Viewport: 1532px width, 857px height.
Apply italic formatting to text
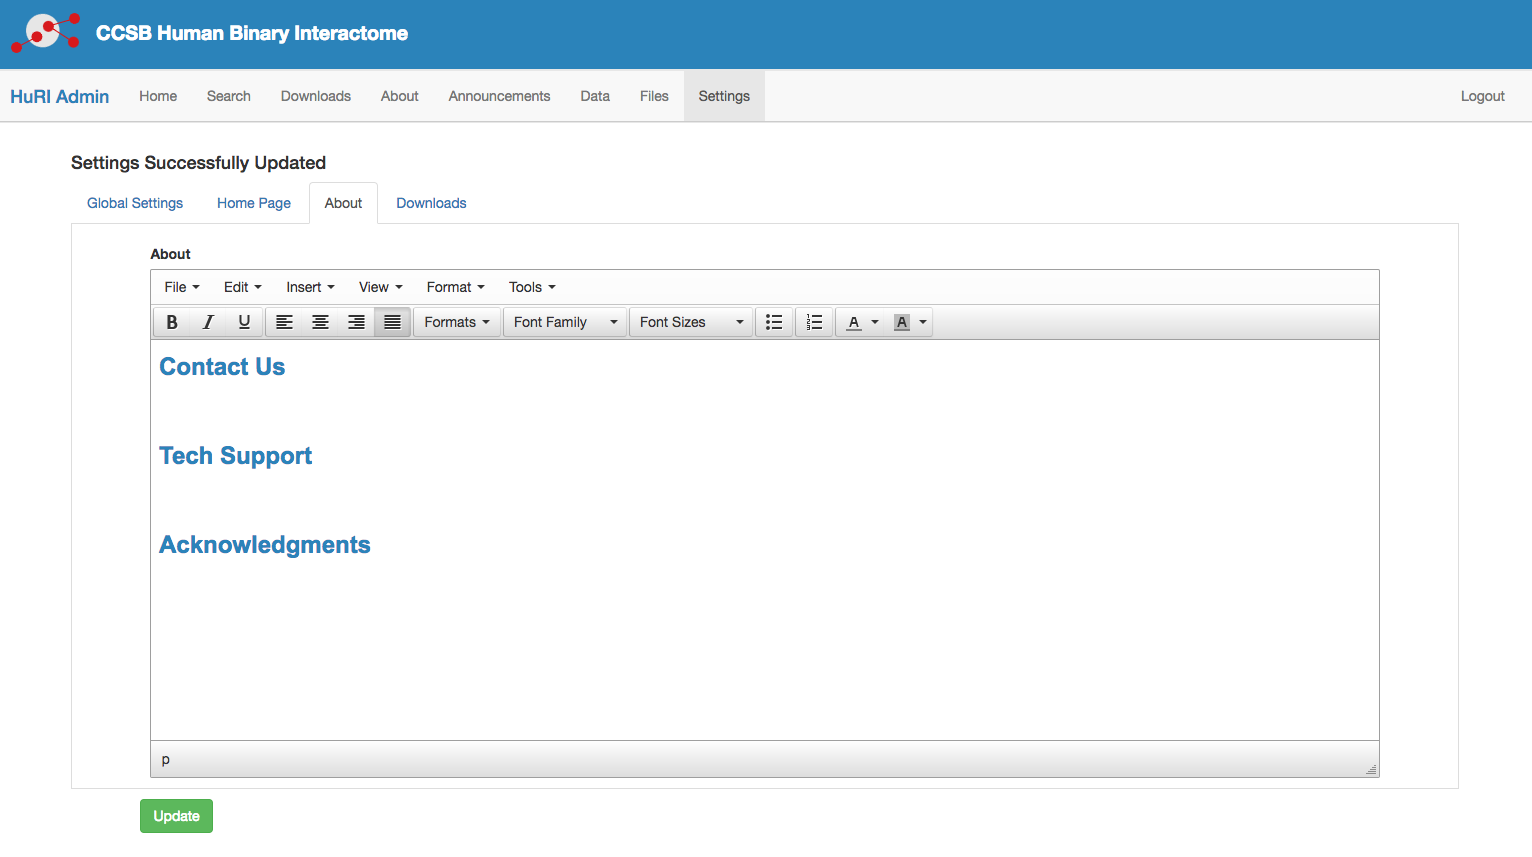tap(208, 322)
